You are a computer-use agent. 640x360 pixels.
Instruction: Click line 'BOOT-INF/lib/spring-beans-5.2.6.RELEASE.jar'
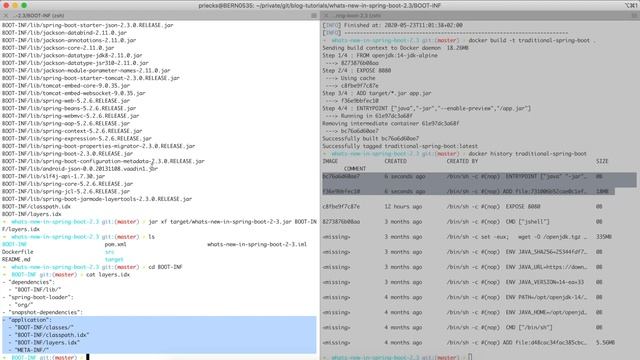pyautogui.click(x=69, y=108)
